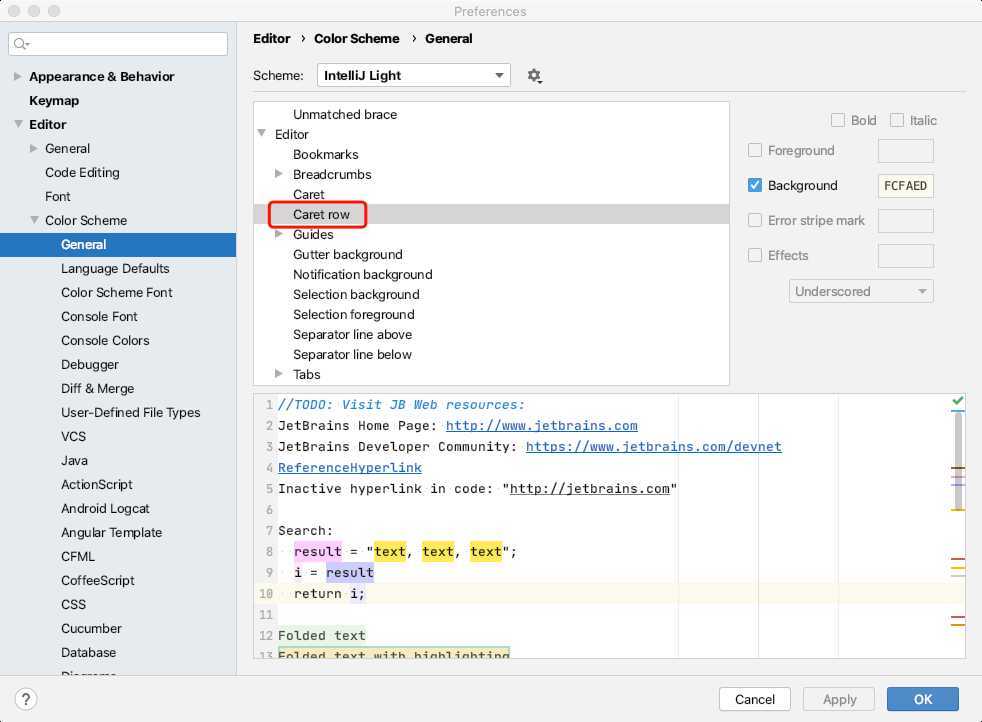Viewport: 982px width, 722px height.
Task: Click the Apply button
Action: [x=839, y=699]
